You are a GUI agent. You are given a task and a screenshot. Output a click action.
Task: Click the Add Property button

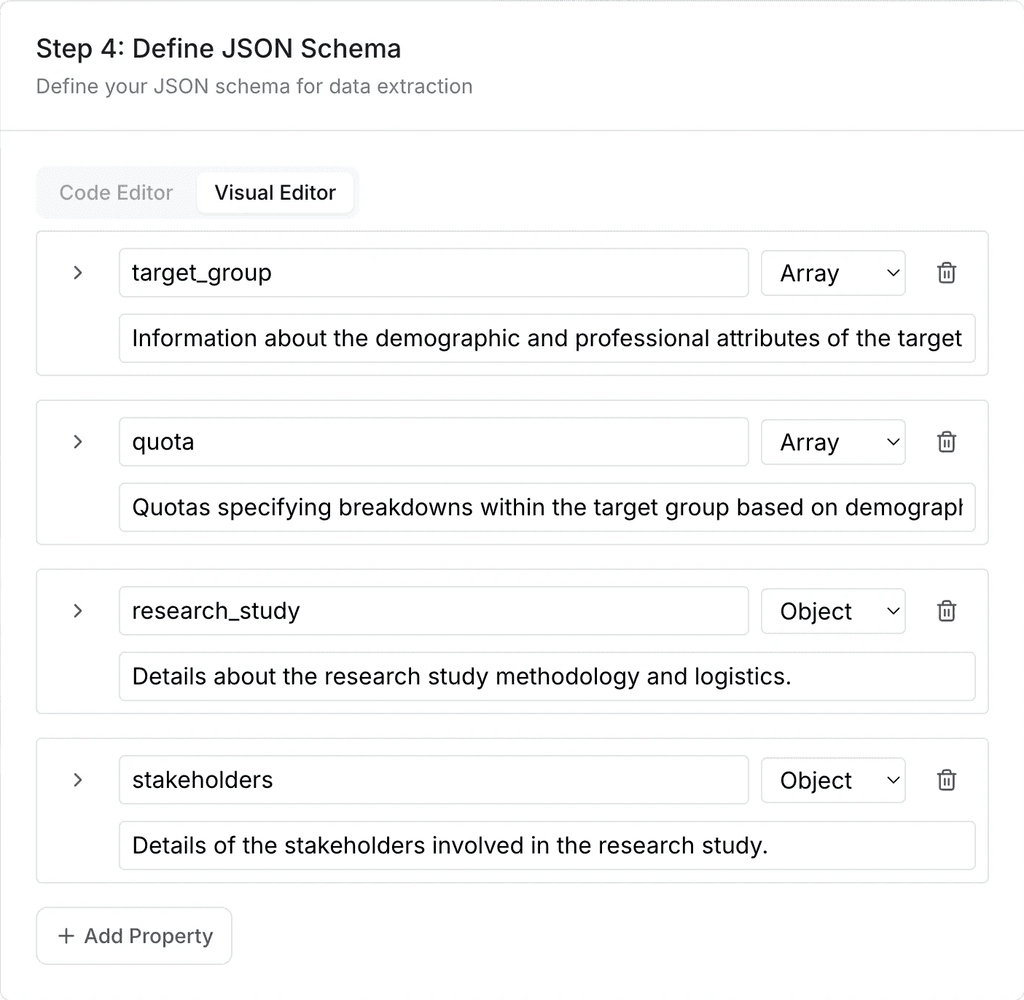click(x=133, y=935)
